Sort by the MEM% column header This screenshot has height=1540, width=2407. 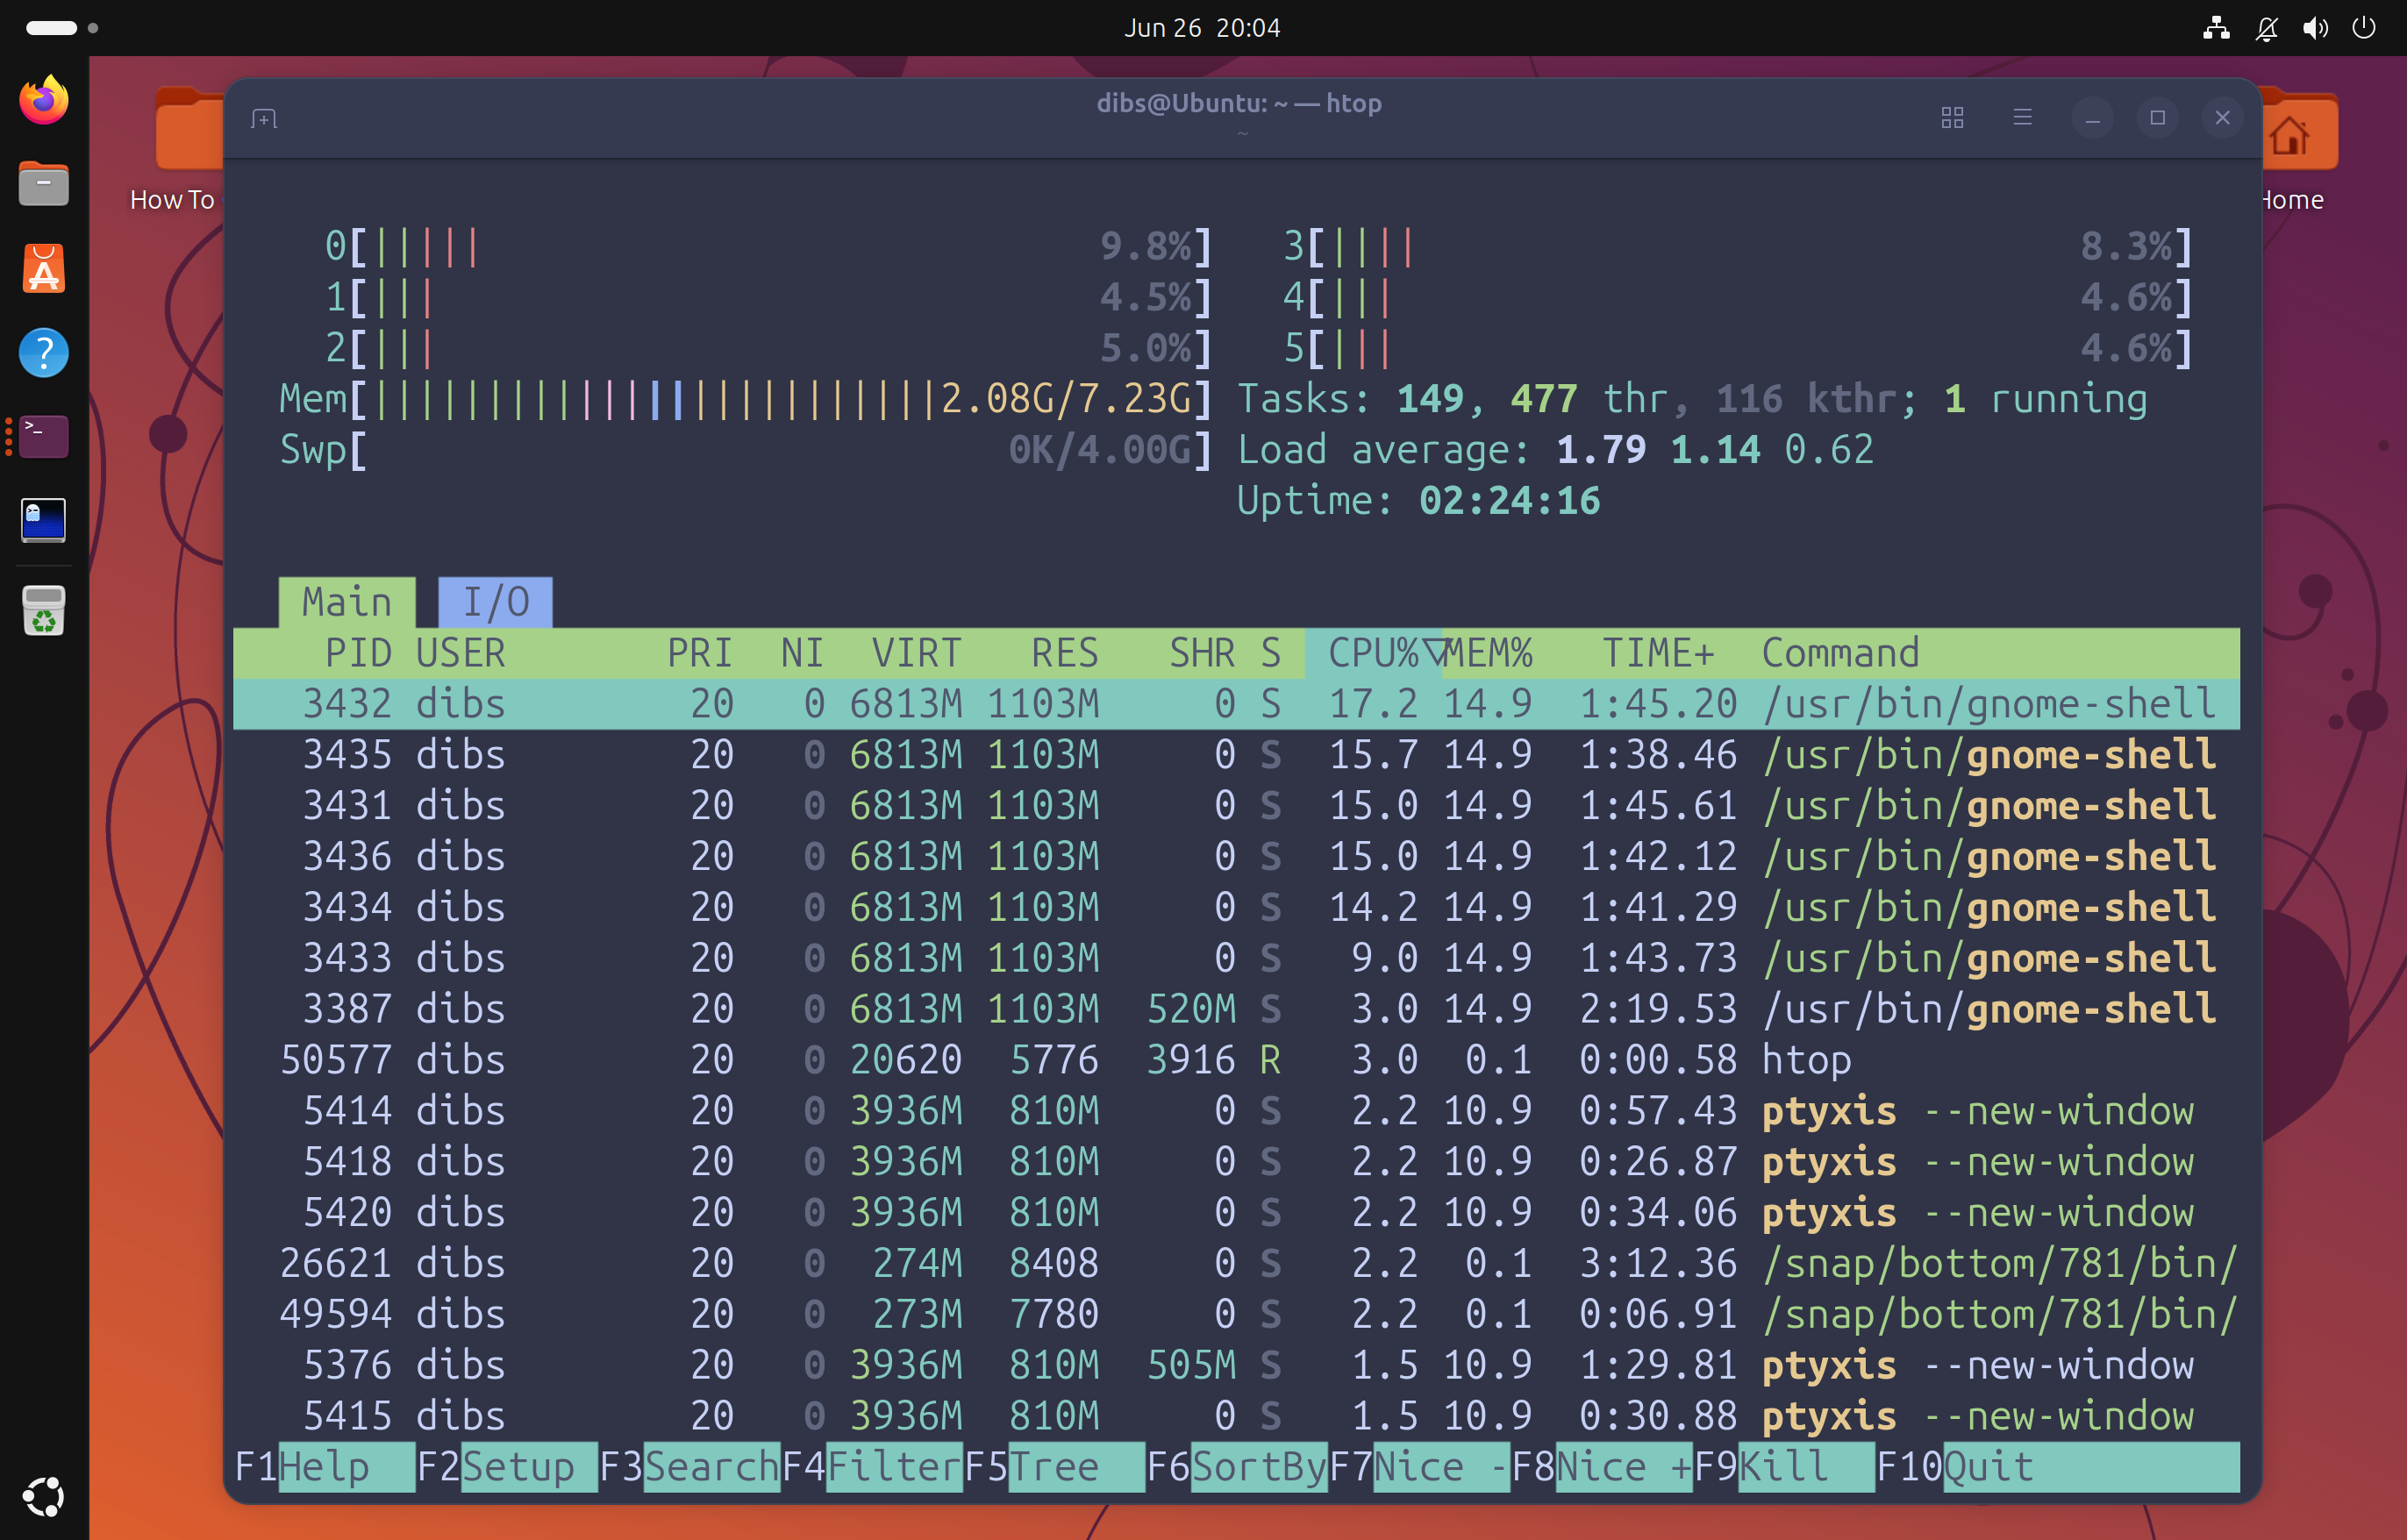pyautogui.click(x=1487, y=653)
